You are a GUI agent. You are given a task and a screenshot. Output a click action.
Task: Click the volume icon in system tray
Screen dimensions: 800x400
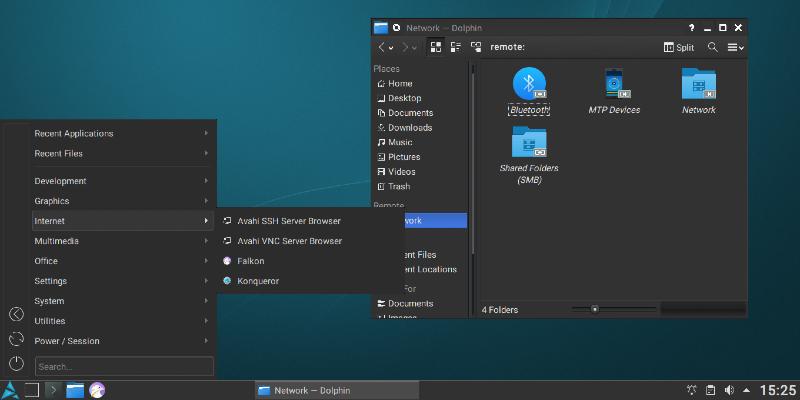pyautogui.click(x=728, y=390)
